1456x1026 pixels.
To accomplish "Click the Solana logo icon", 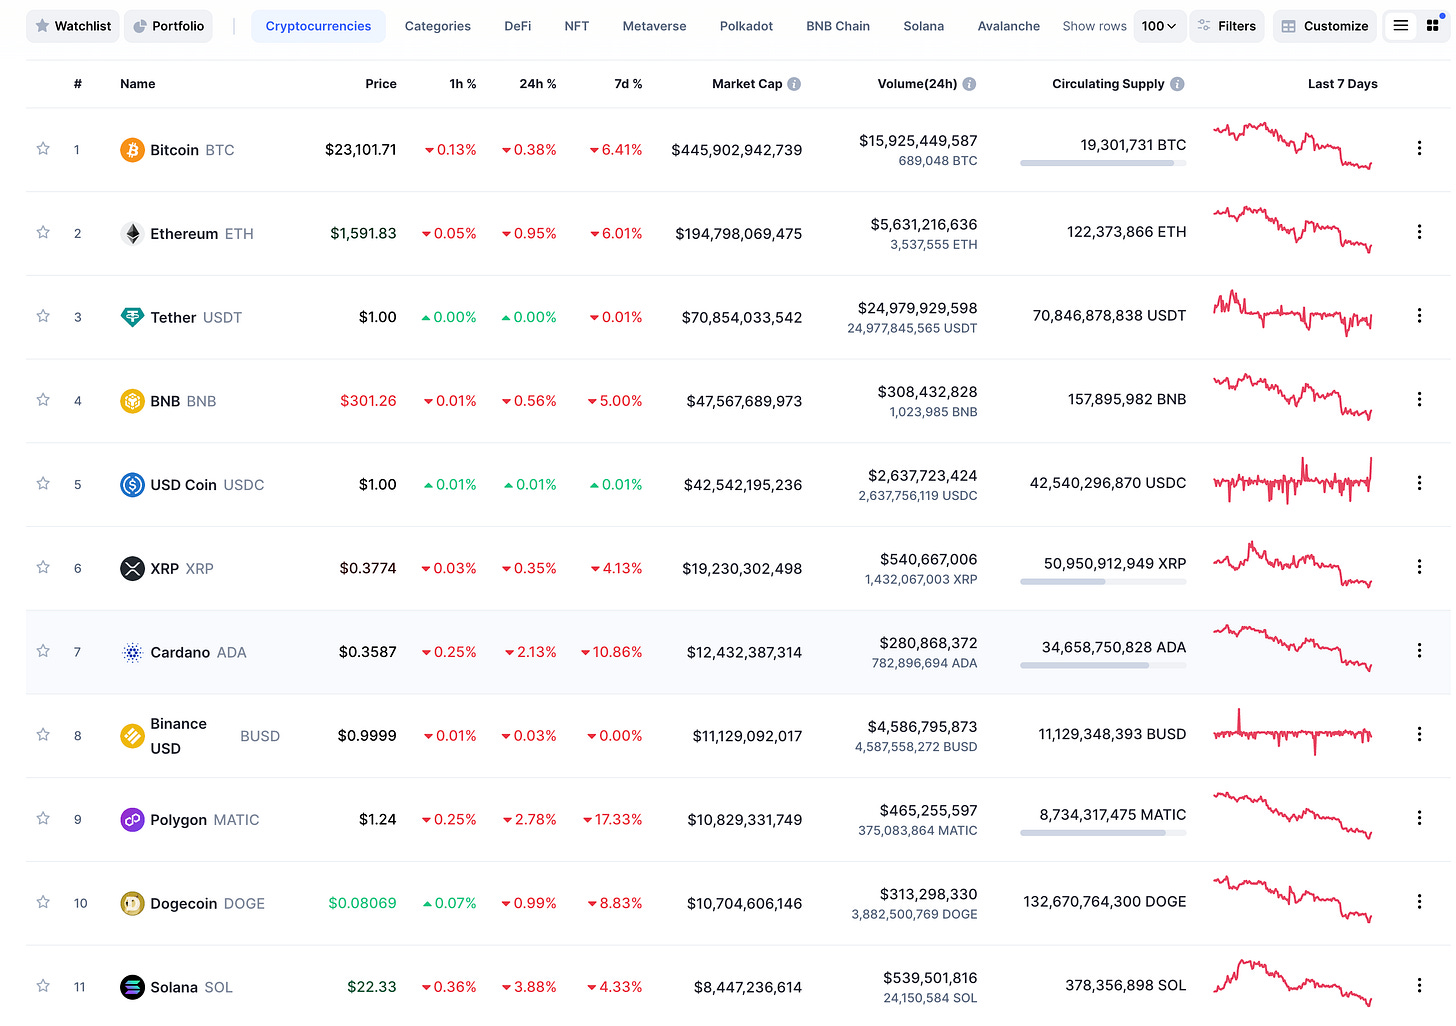I will coord(132,987).
